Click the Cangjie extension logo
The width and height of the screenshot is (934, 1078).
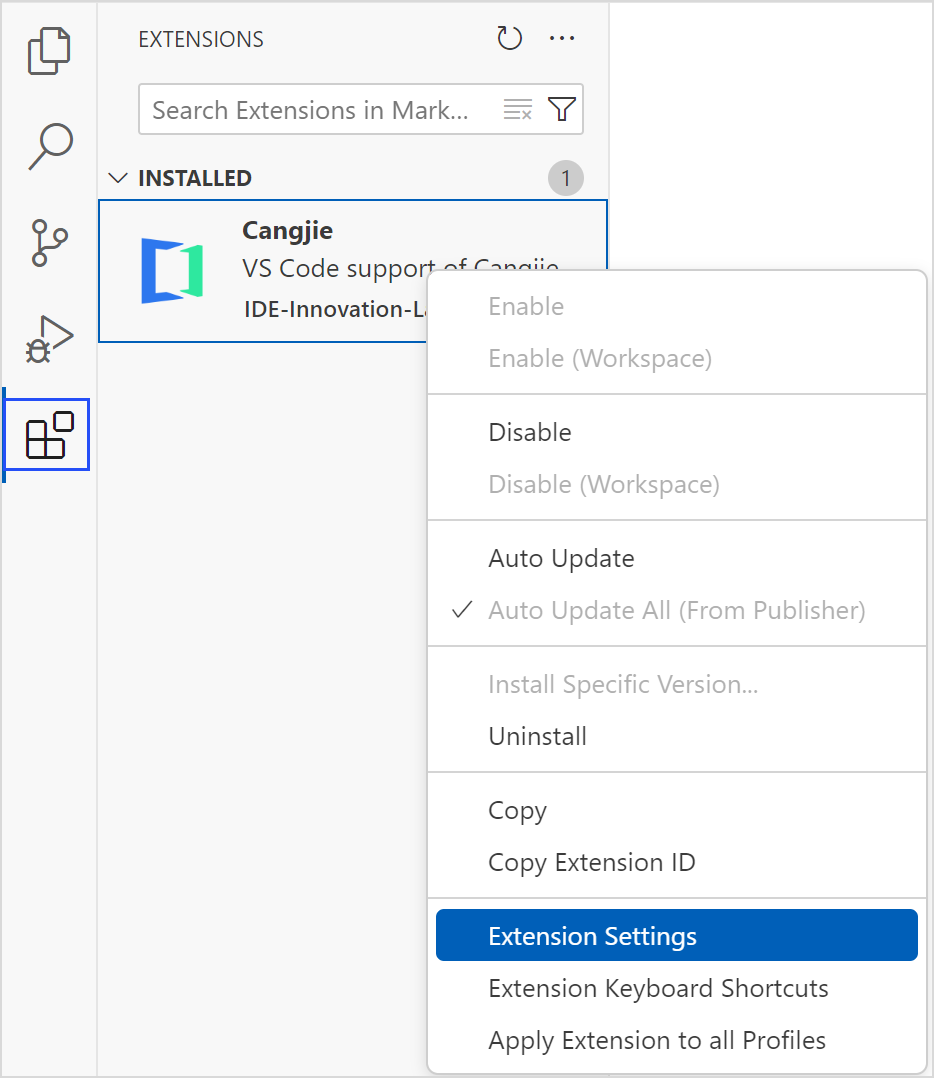pyautogui.click(x=172, y=271)
